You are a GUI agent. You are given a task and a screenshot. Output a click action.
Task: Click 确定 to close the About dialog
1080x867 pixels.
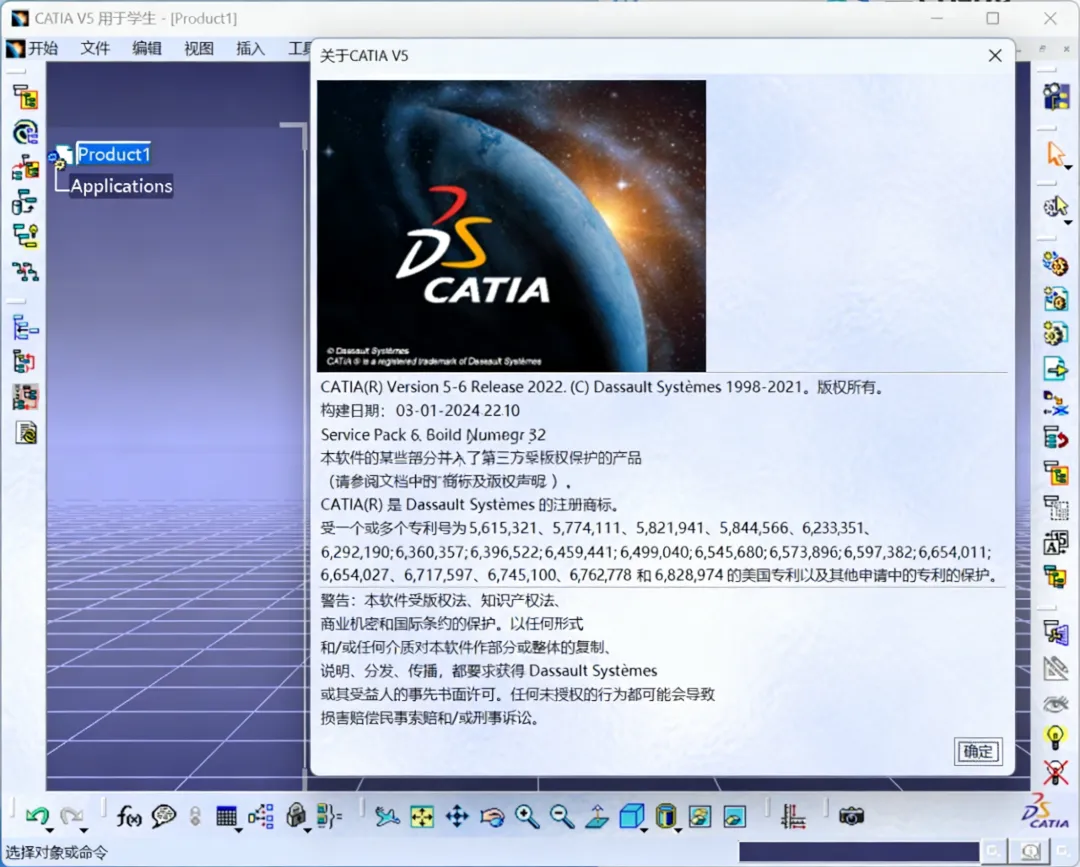(977, 751)
